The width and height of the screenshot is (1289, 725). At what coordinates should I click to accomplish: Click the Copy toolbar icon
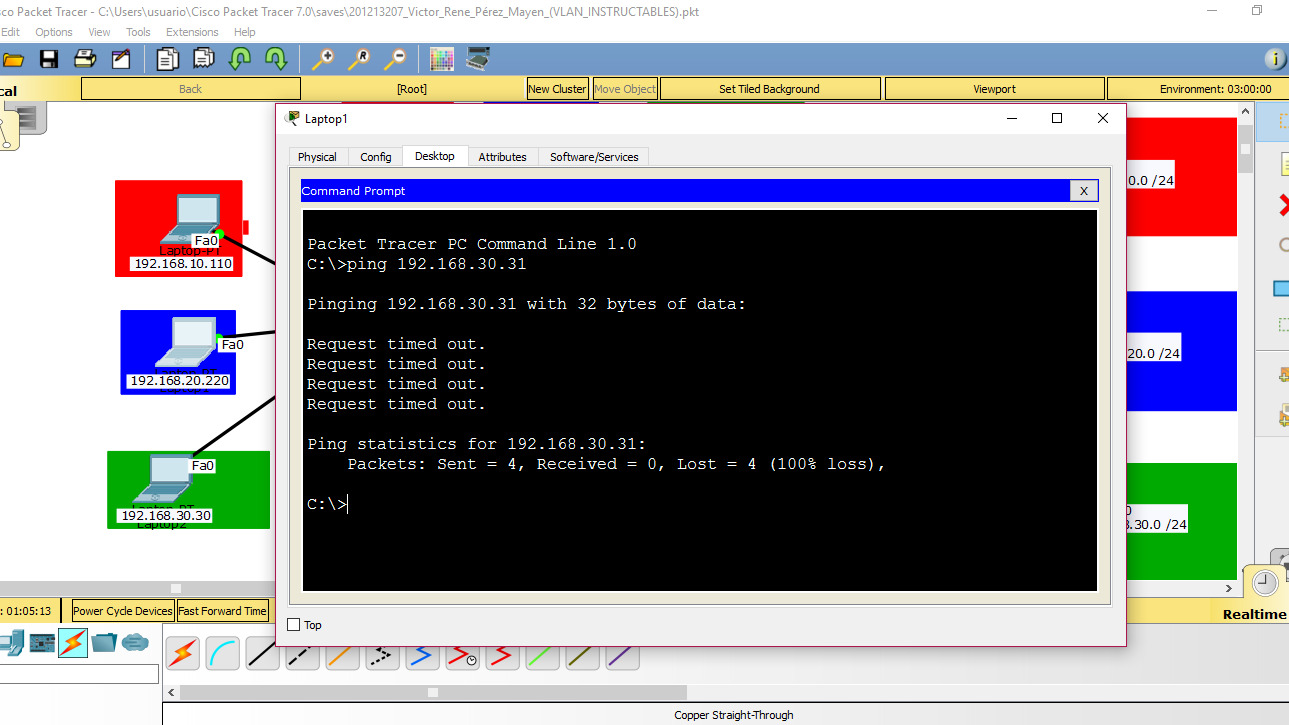pos(166,58)
